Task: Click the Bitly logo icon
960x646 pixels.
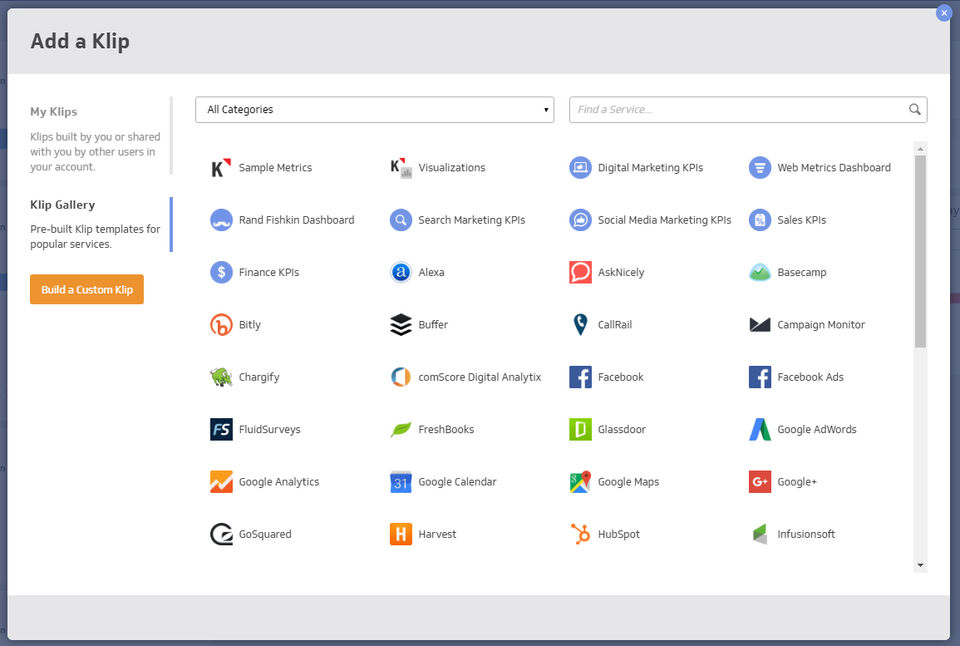Action: (x=221, y=325)
